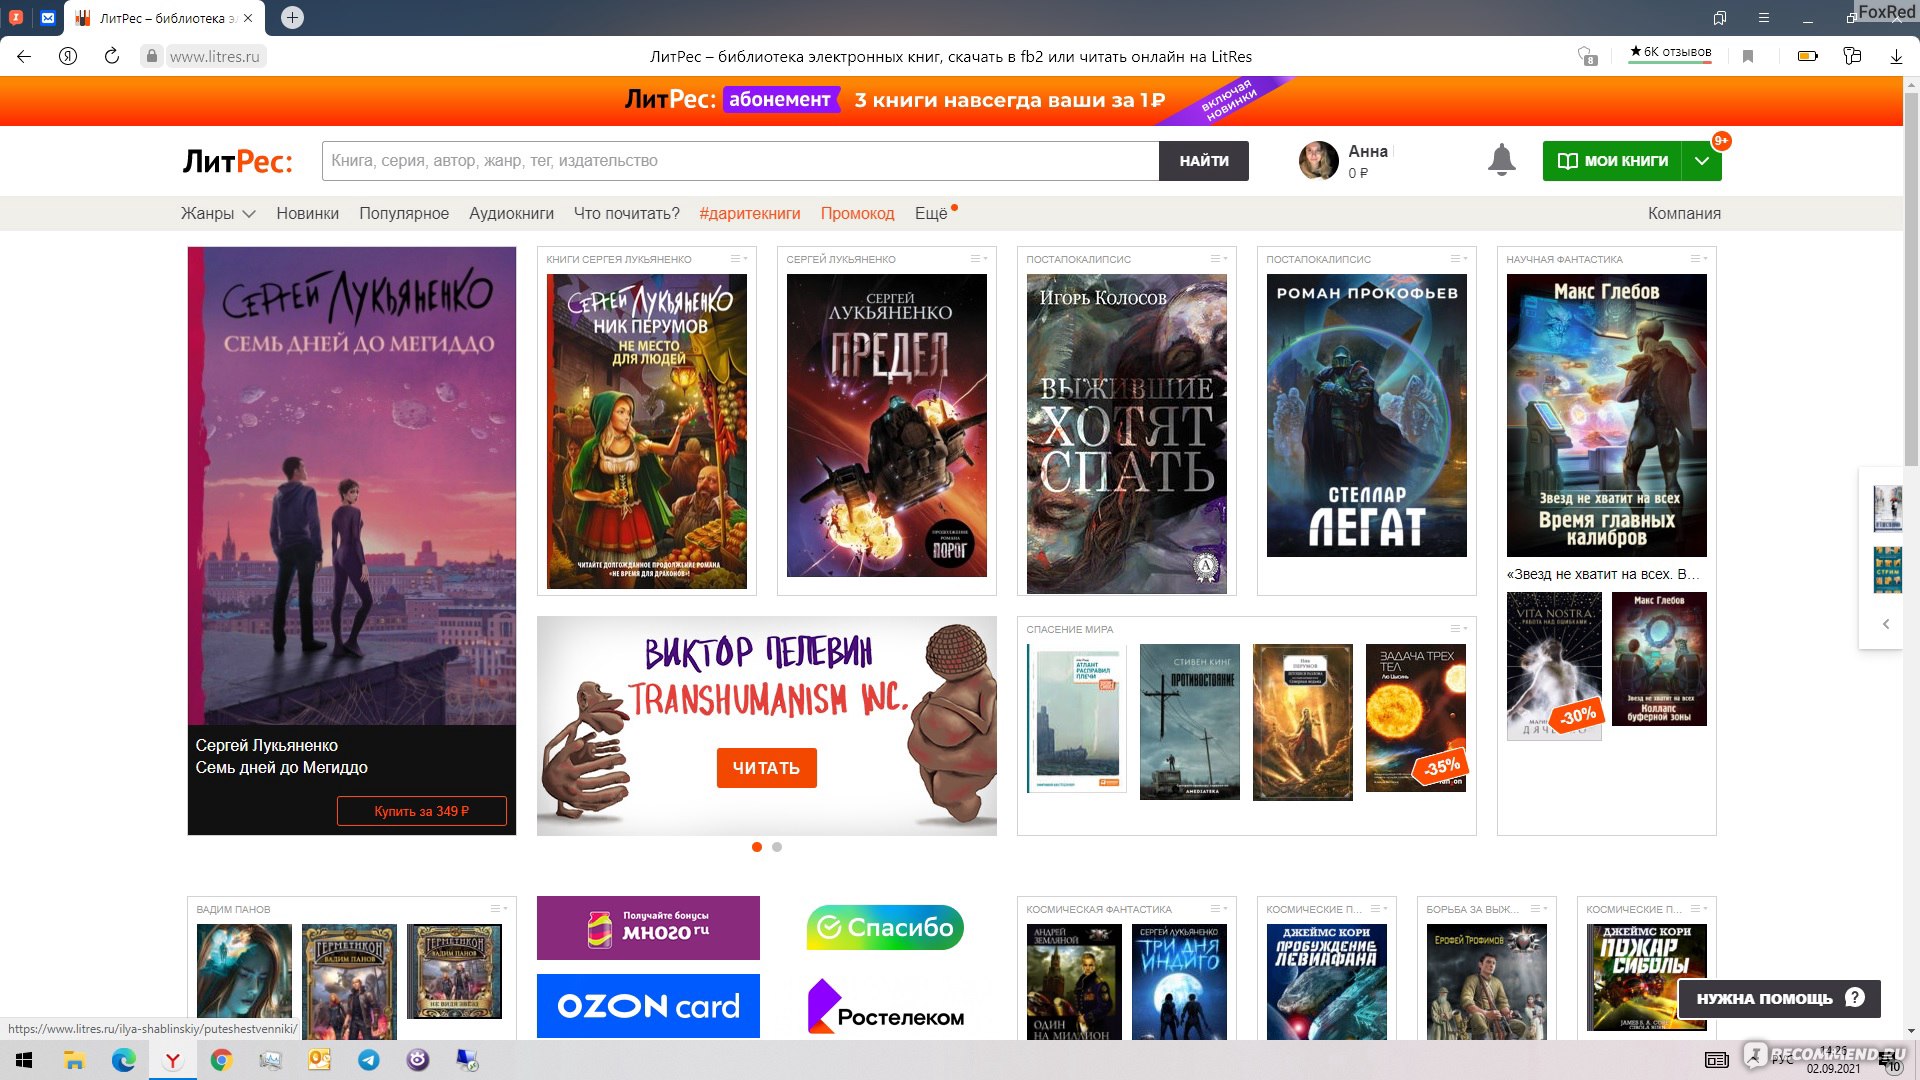Image resolution: width=1920 pixels, height=1080 pixels.
Task: Click the www.litres.ru address bar
Action: 214,57
